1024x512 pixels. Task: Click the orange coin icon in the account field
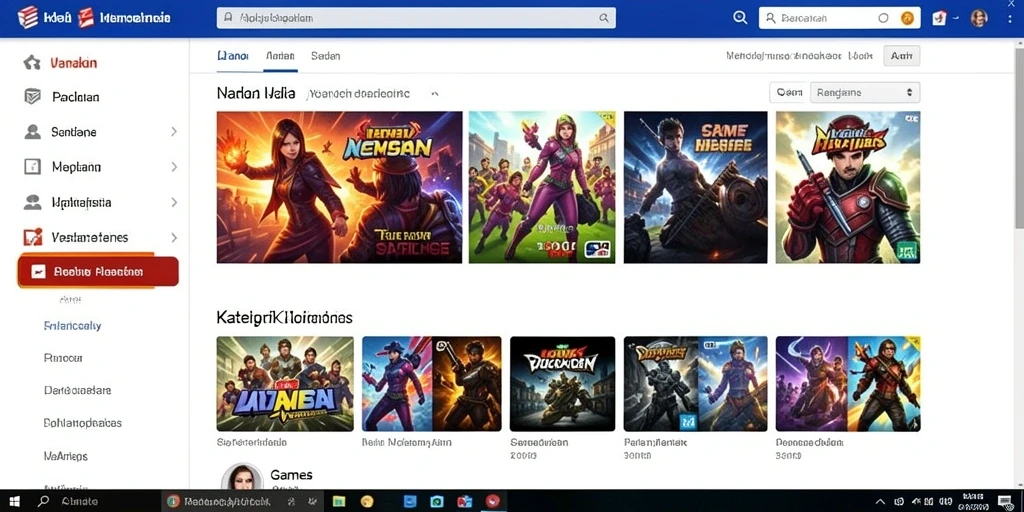click(907, 18)
